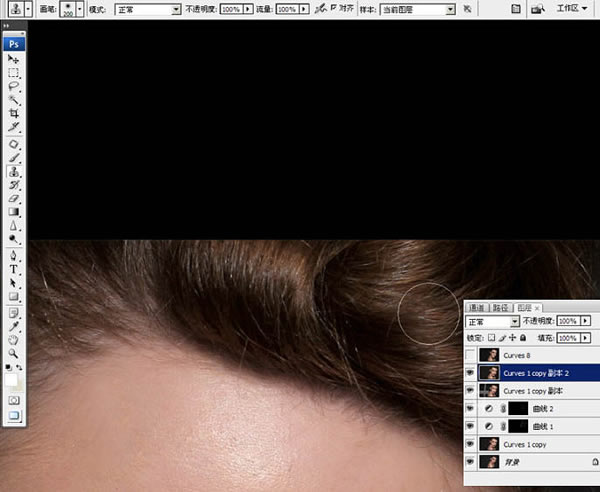600x492 pixels.
Task: Select the Notes tool
Action: point(13,313)
